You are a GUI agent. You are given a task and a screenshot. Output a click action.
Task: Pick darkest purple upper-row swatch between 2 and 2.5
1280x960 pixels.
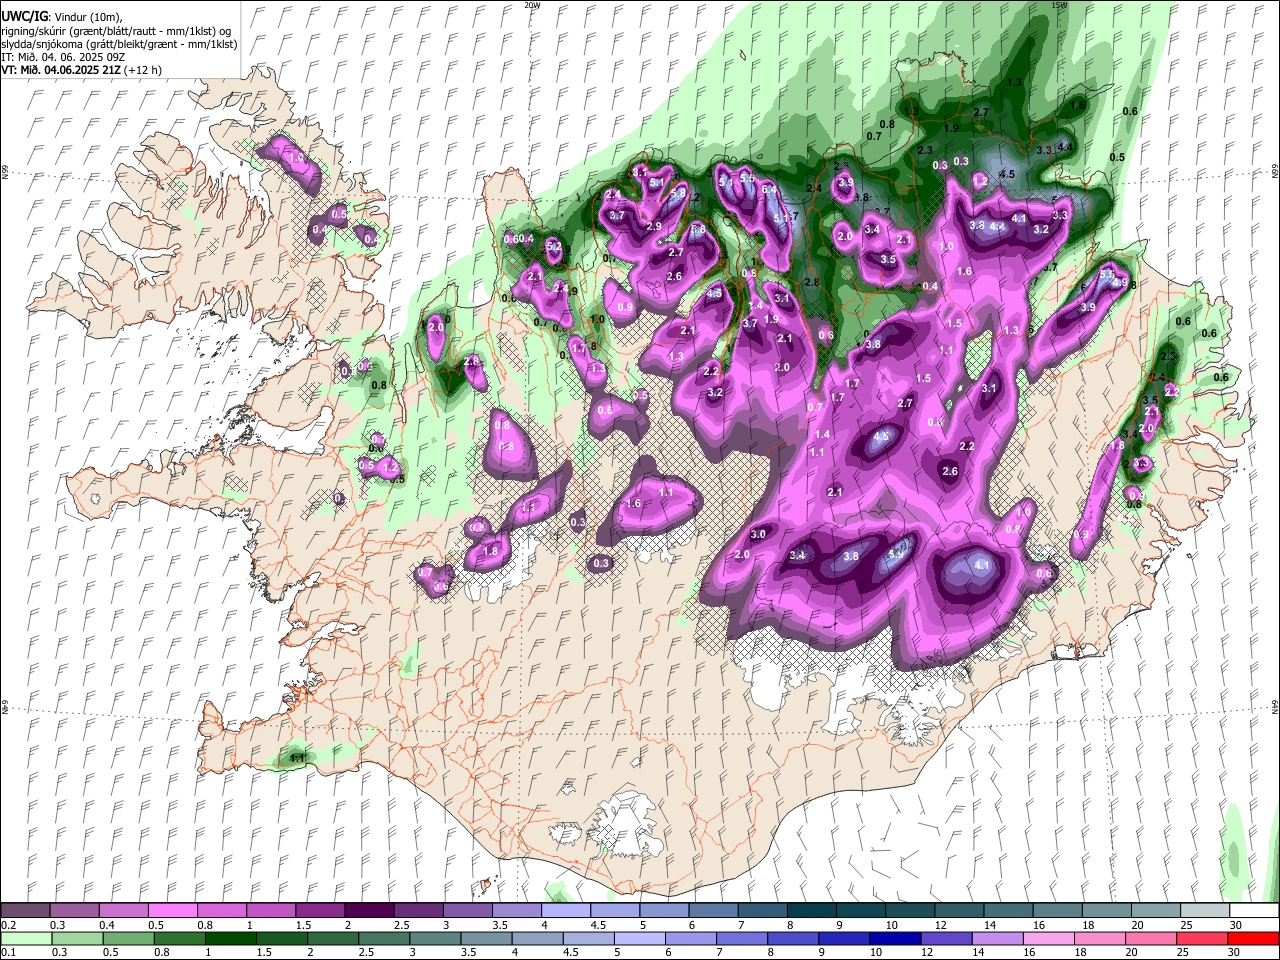tap(370, 911)
